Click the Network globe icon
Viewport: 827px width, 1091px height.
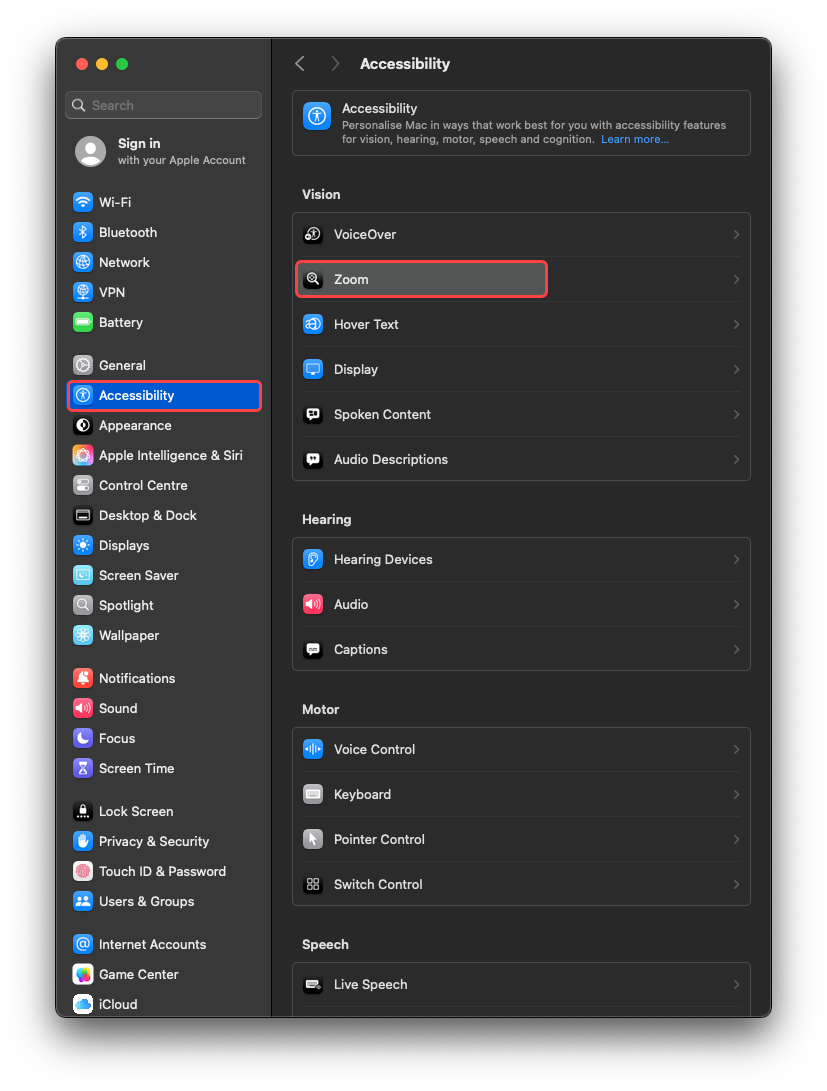83,262
